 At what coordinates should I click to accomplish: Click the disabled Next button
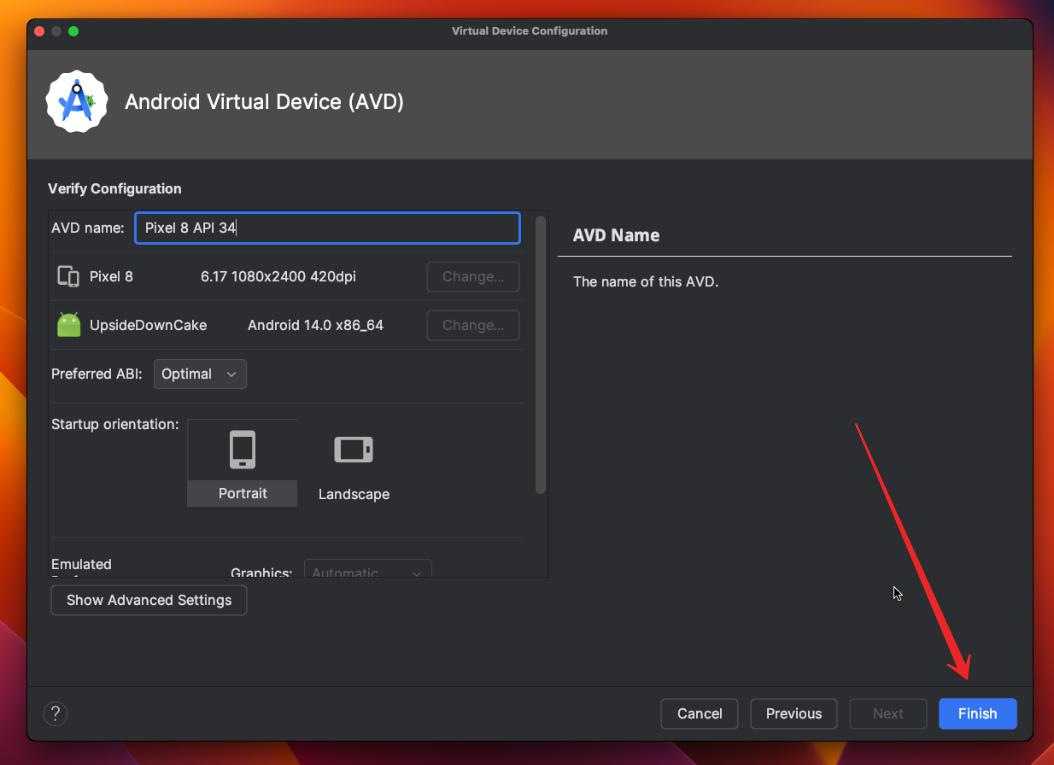point(888,713)
